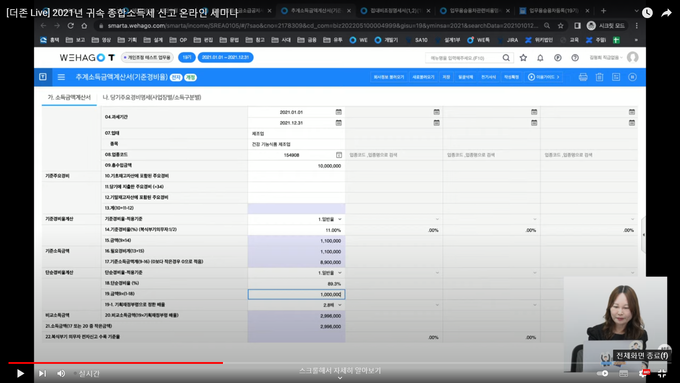
Task: Open video settings gear
Action: tap(643, 373)
